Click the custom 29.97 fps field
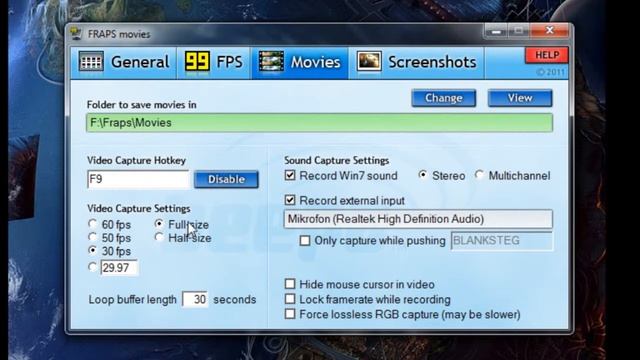Viewport: 640px width, 360px height. [119, 268]
